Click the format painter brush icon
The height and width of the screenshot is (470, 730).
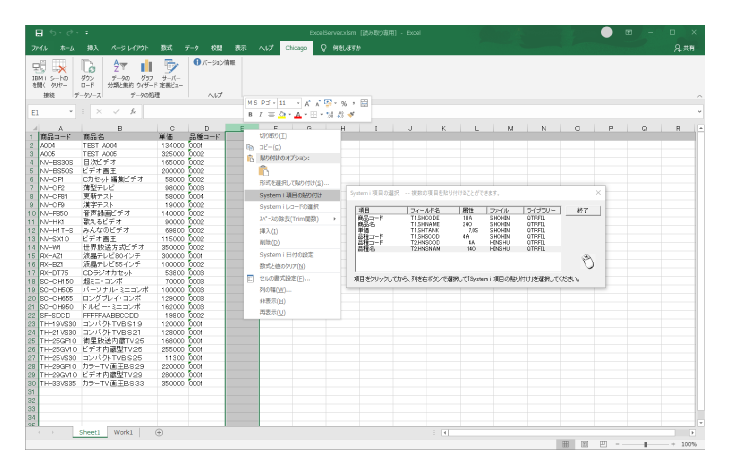(x=351, y=114)
